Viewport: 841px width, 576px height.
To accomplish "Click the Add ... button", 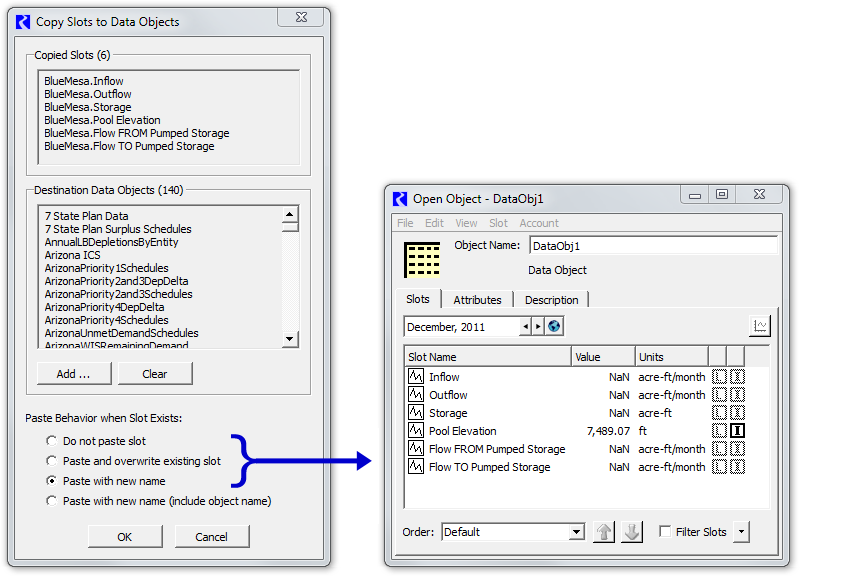I will click(74, 374).
